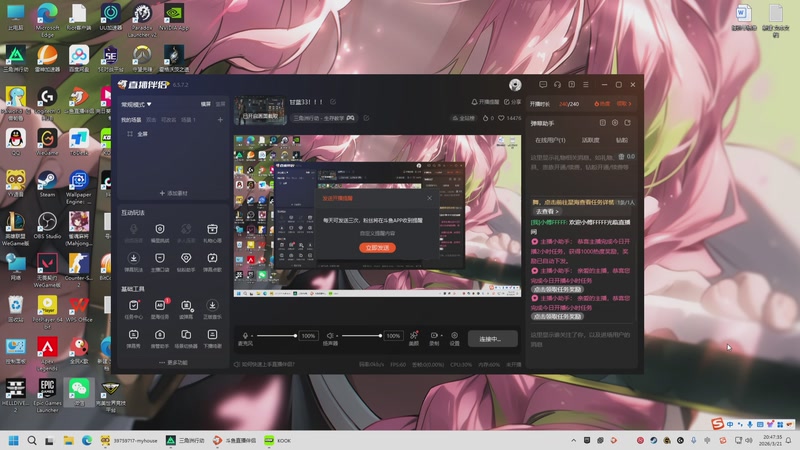Viewport: 800px width, 450px height.
Task: Click the 去查看 > button
Action: 546,211
